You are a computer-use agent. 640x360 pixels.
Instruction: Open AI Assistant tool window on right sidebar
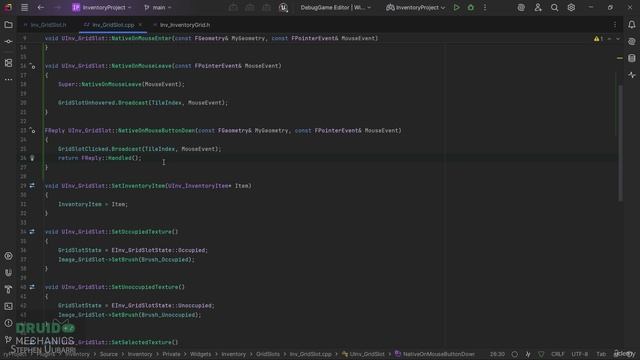point(631,42)
